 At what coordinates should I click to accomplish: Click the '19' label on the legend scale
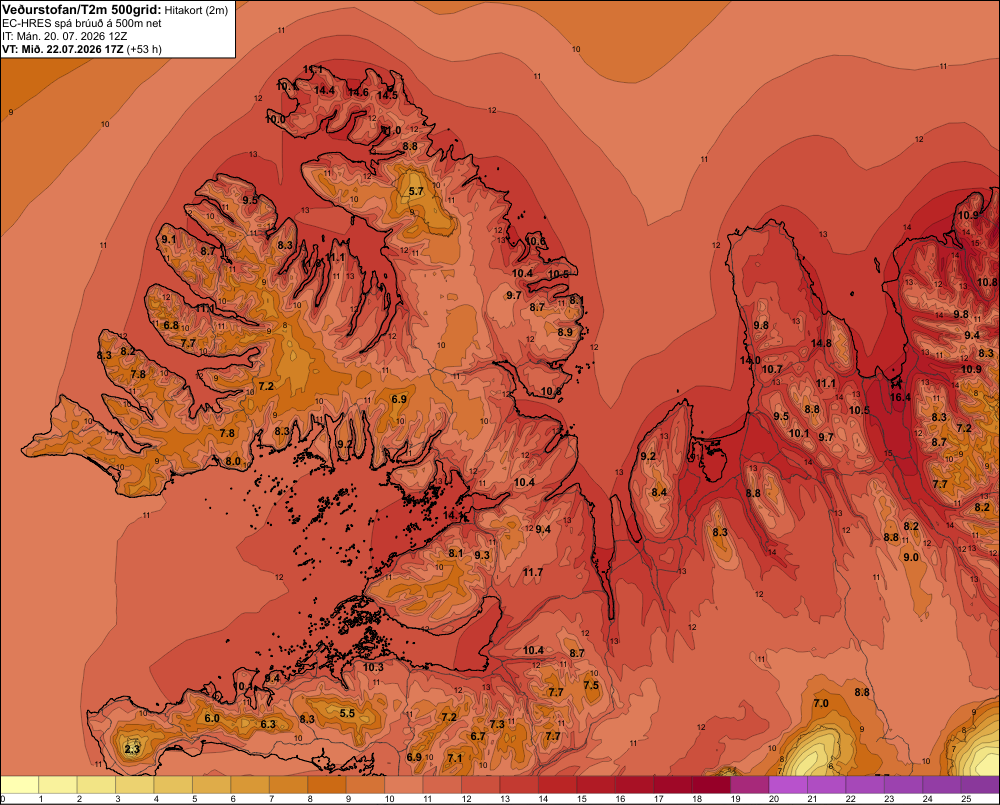(735, 799)
